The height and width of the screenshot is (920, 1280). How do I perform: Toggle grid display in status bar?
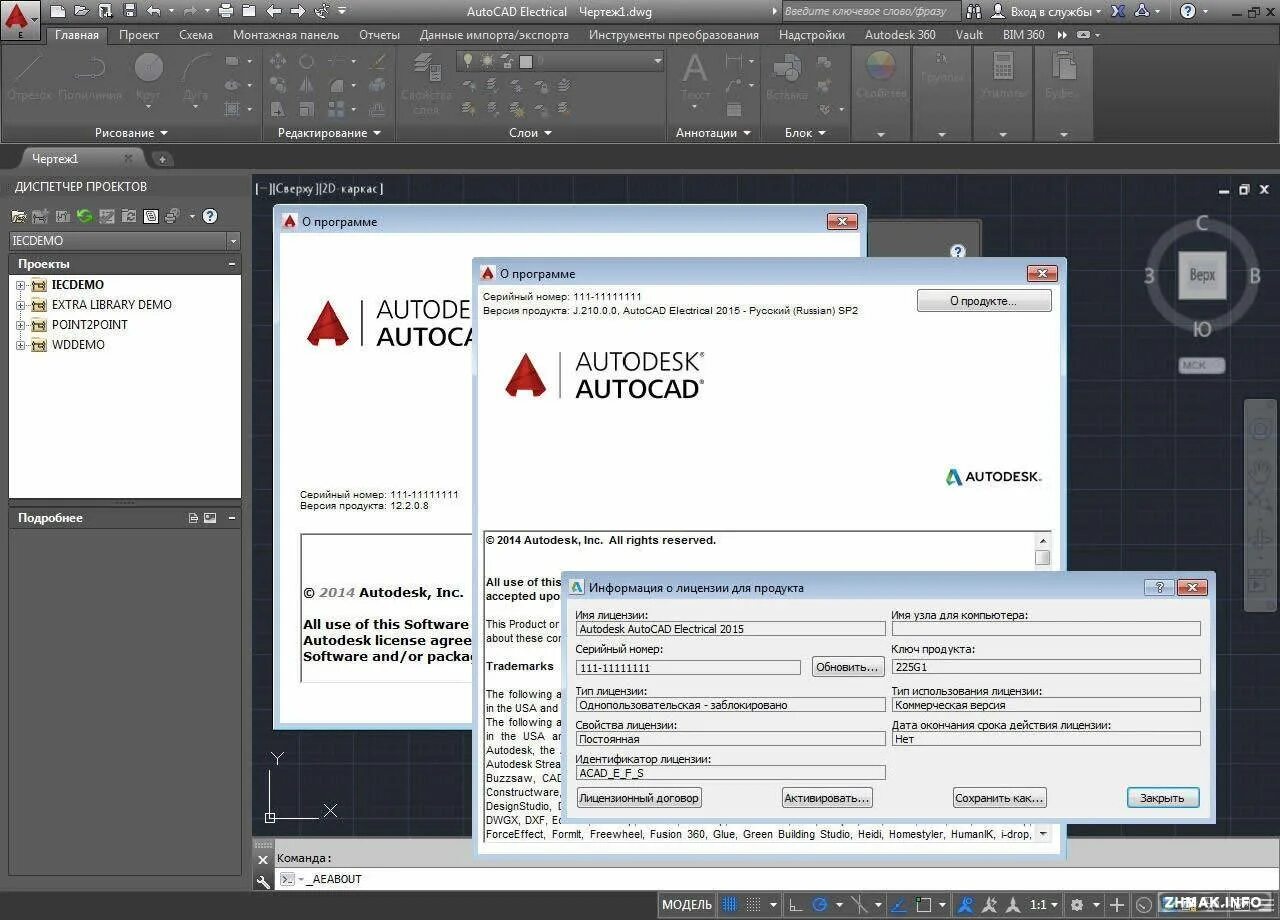pos(730,905)
